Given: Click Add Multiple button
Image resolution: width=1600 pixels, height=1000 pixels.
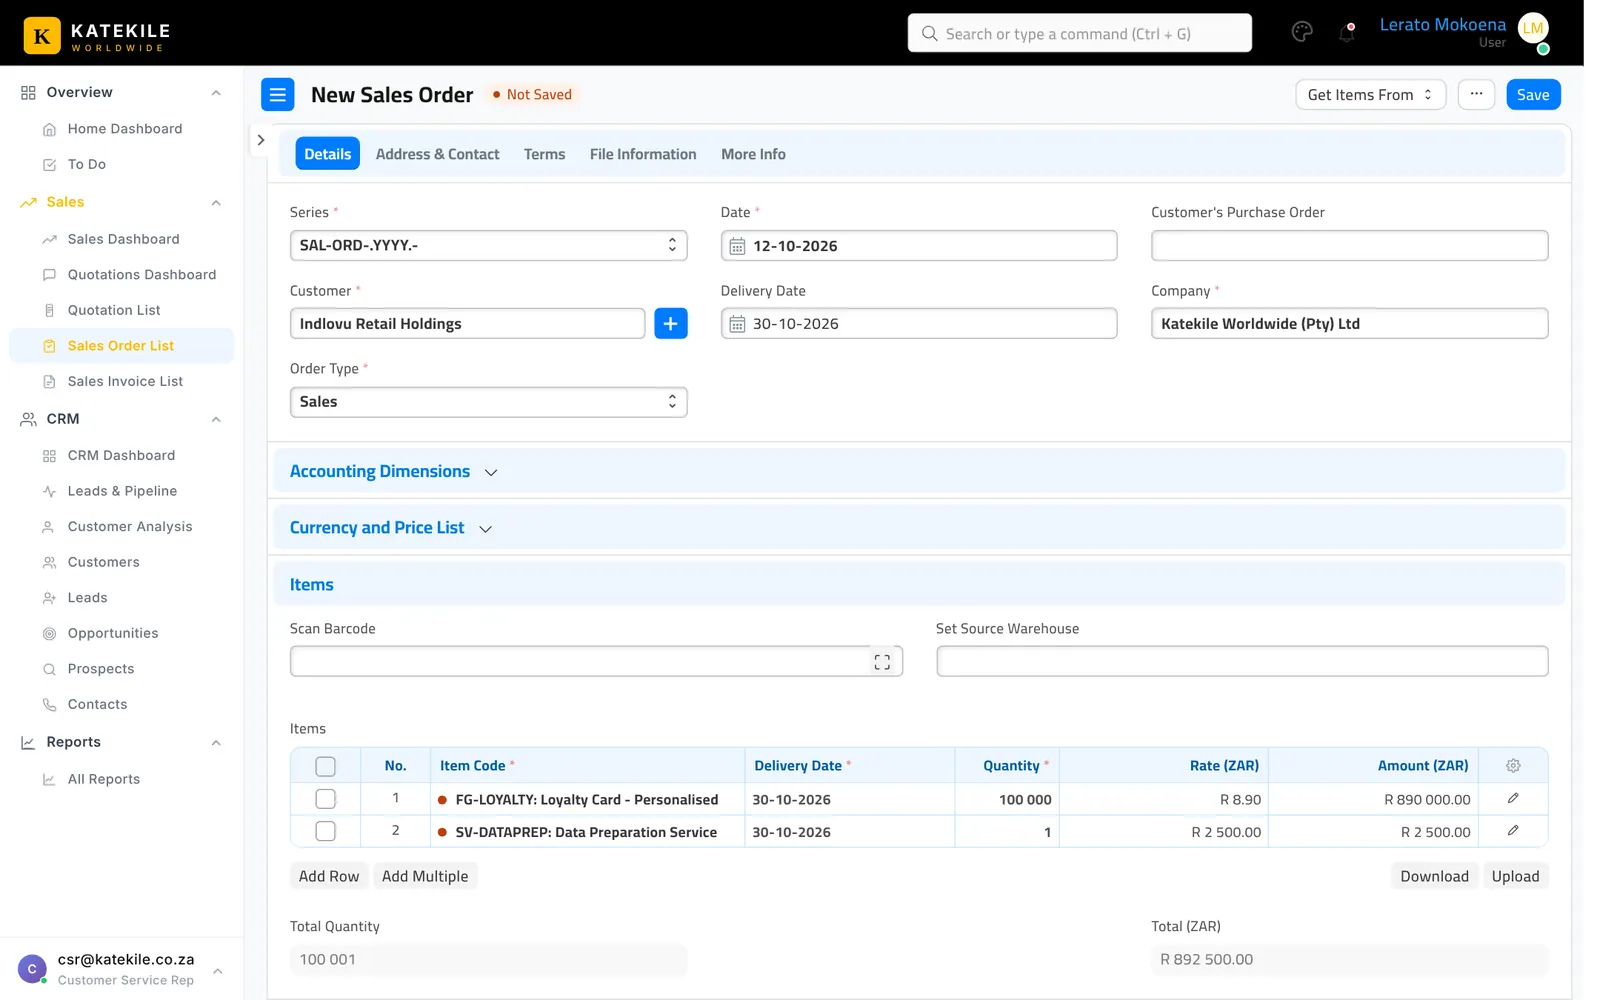Looking at the screenshot, I should point(425,876).
